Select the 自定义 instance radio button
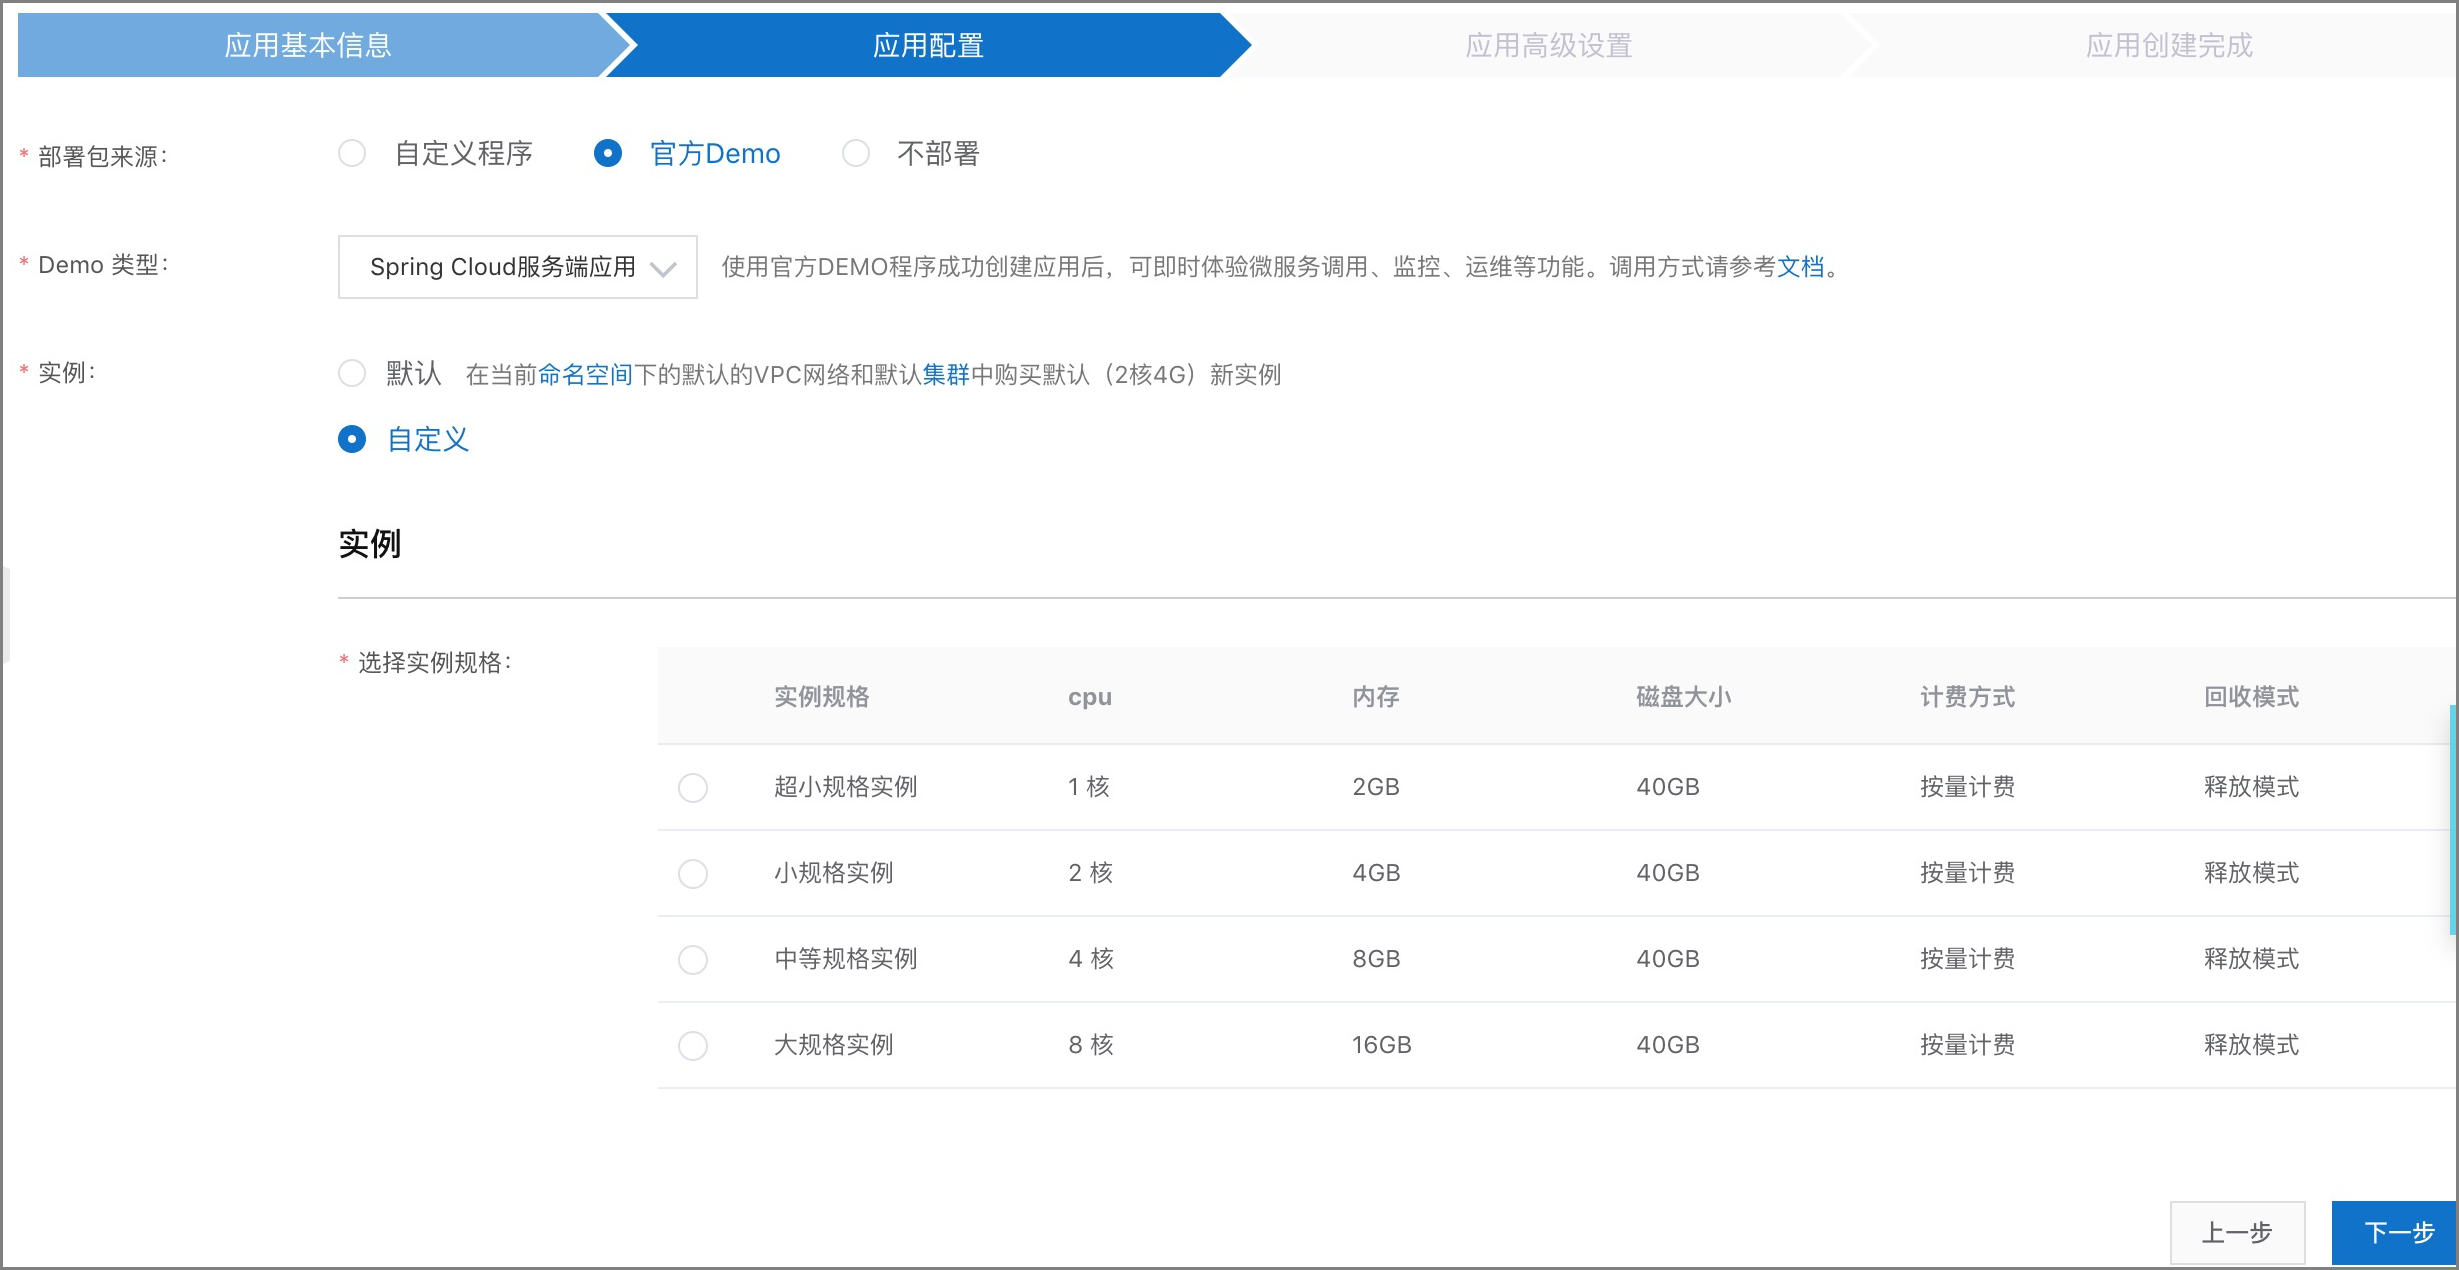 click(x=352, y=440)
